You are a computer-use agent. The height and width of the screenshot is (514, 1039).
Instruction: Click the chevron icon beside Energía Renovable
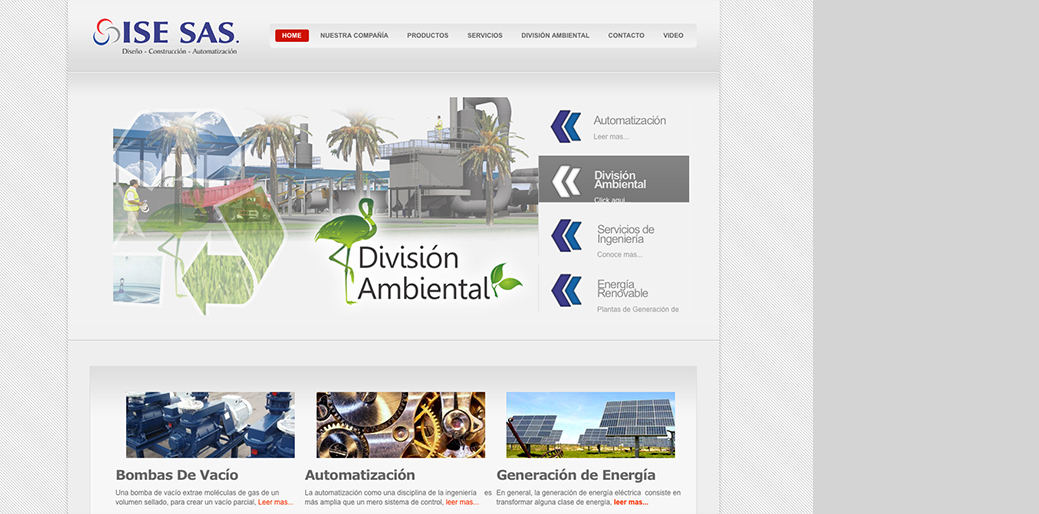(566, 290)
